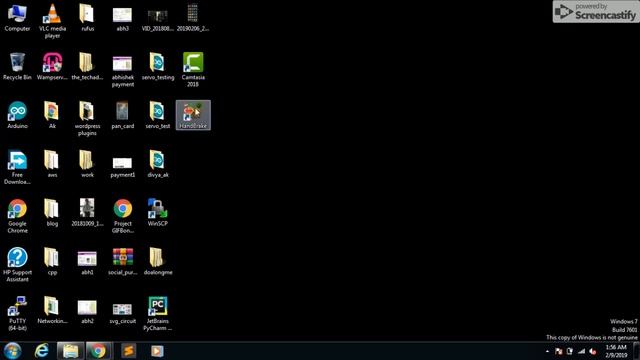
Task: Select the rufus folder
Action: (87, 18)
